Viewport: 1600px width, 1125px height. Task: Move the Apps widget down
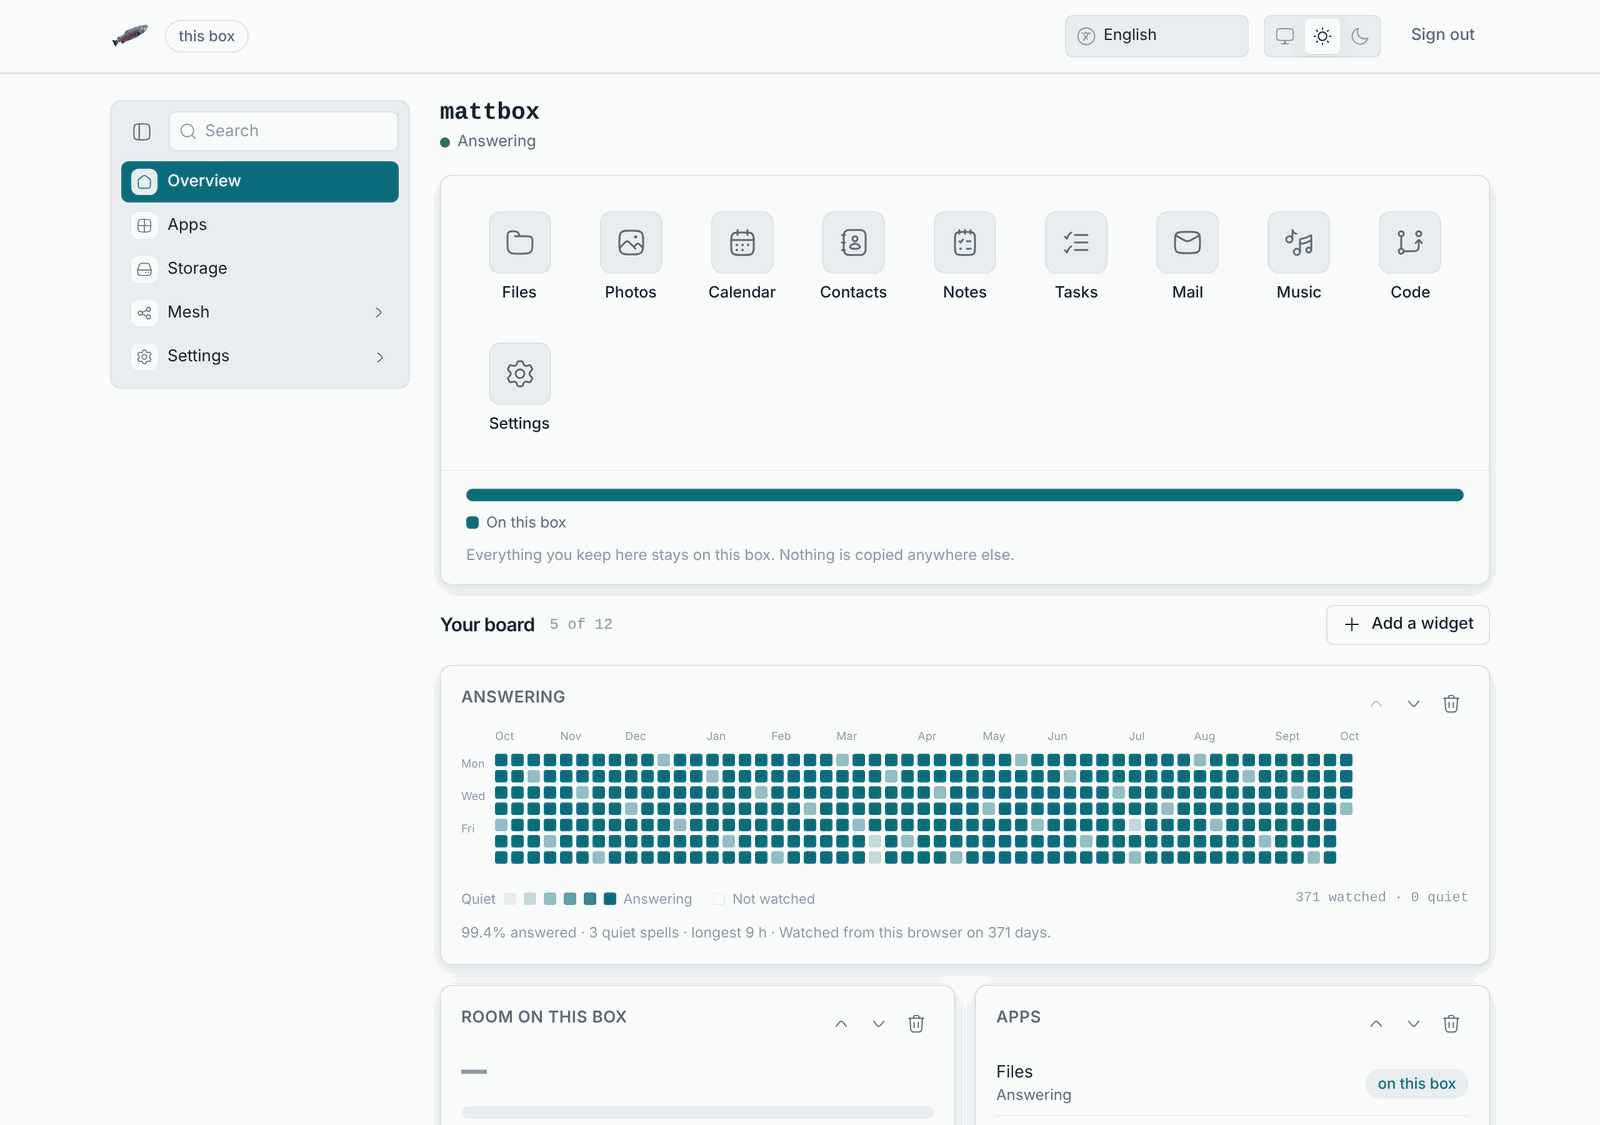tap(1413, 1024)
